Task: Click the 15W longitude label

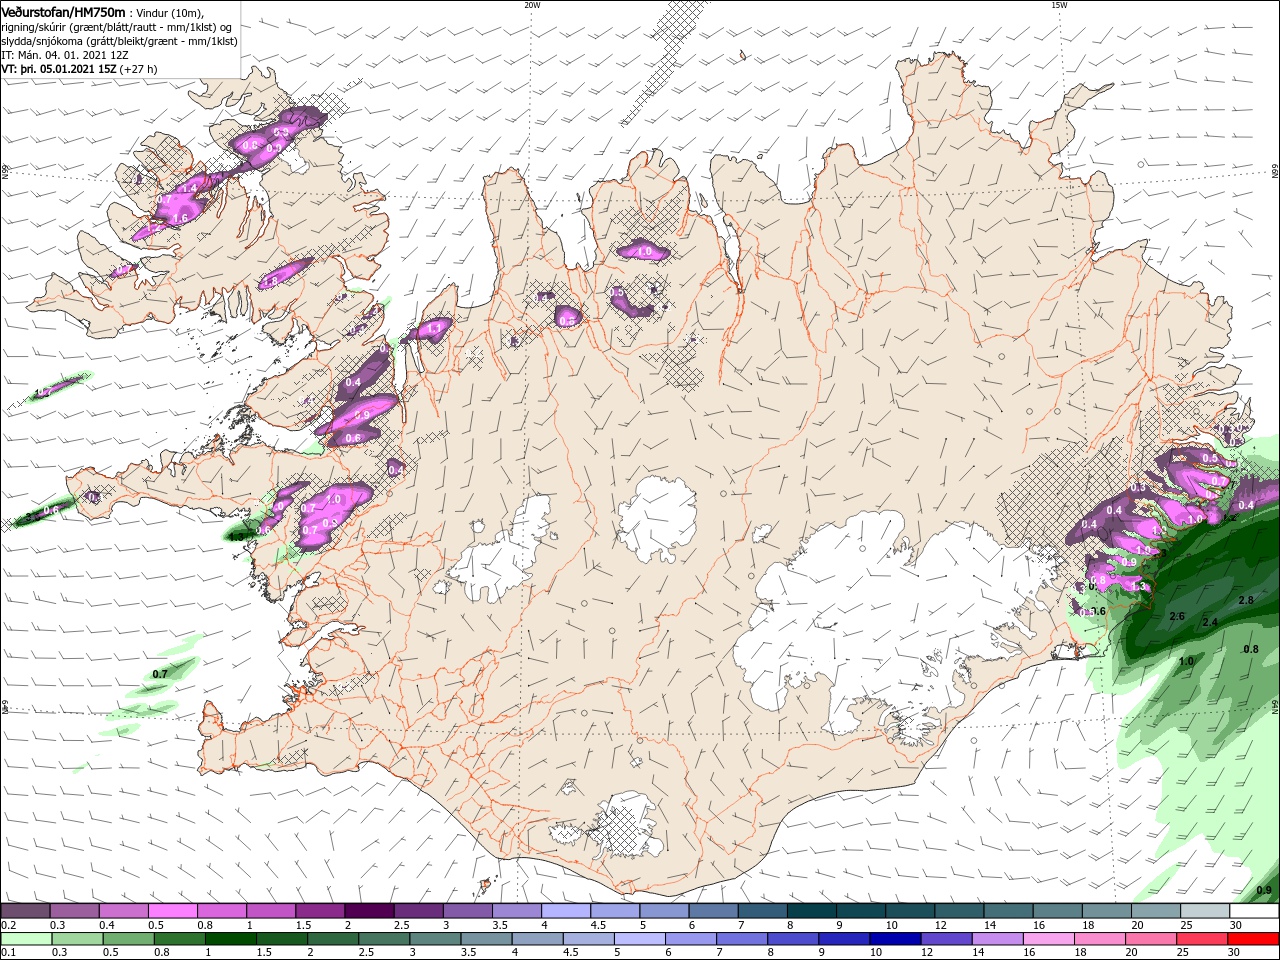Action: pos(1059,5)
